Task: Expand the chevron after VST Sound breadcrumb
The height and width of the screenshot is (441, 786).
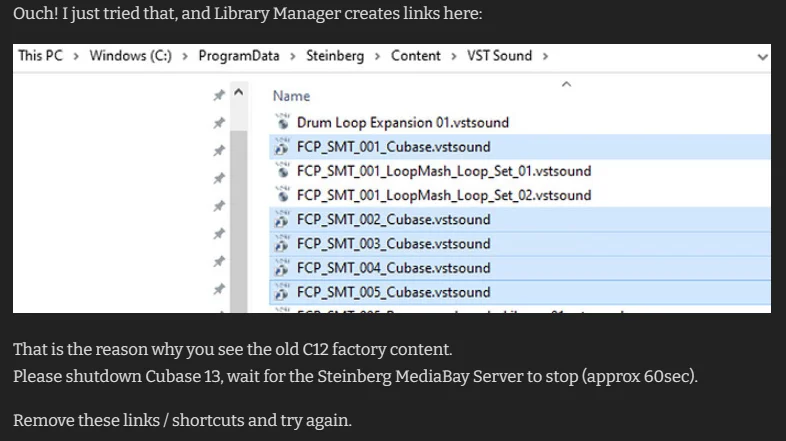Action: (x=545, y=56)
